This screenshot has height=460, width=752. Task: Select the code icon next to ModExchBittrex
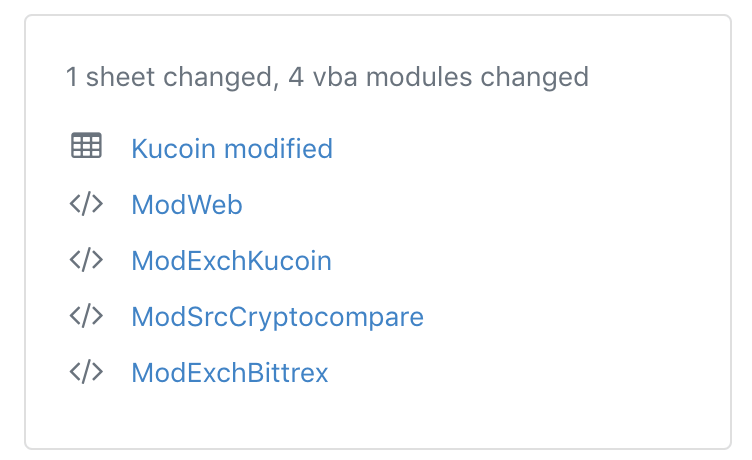(86, 372)
